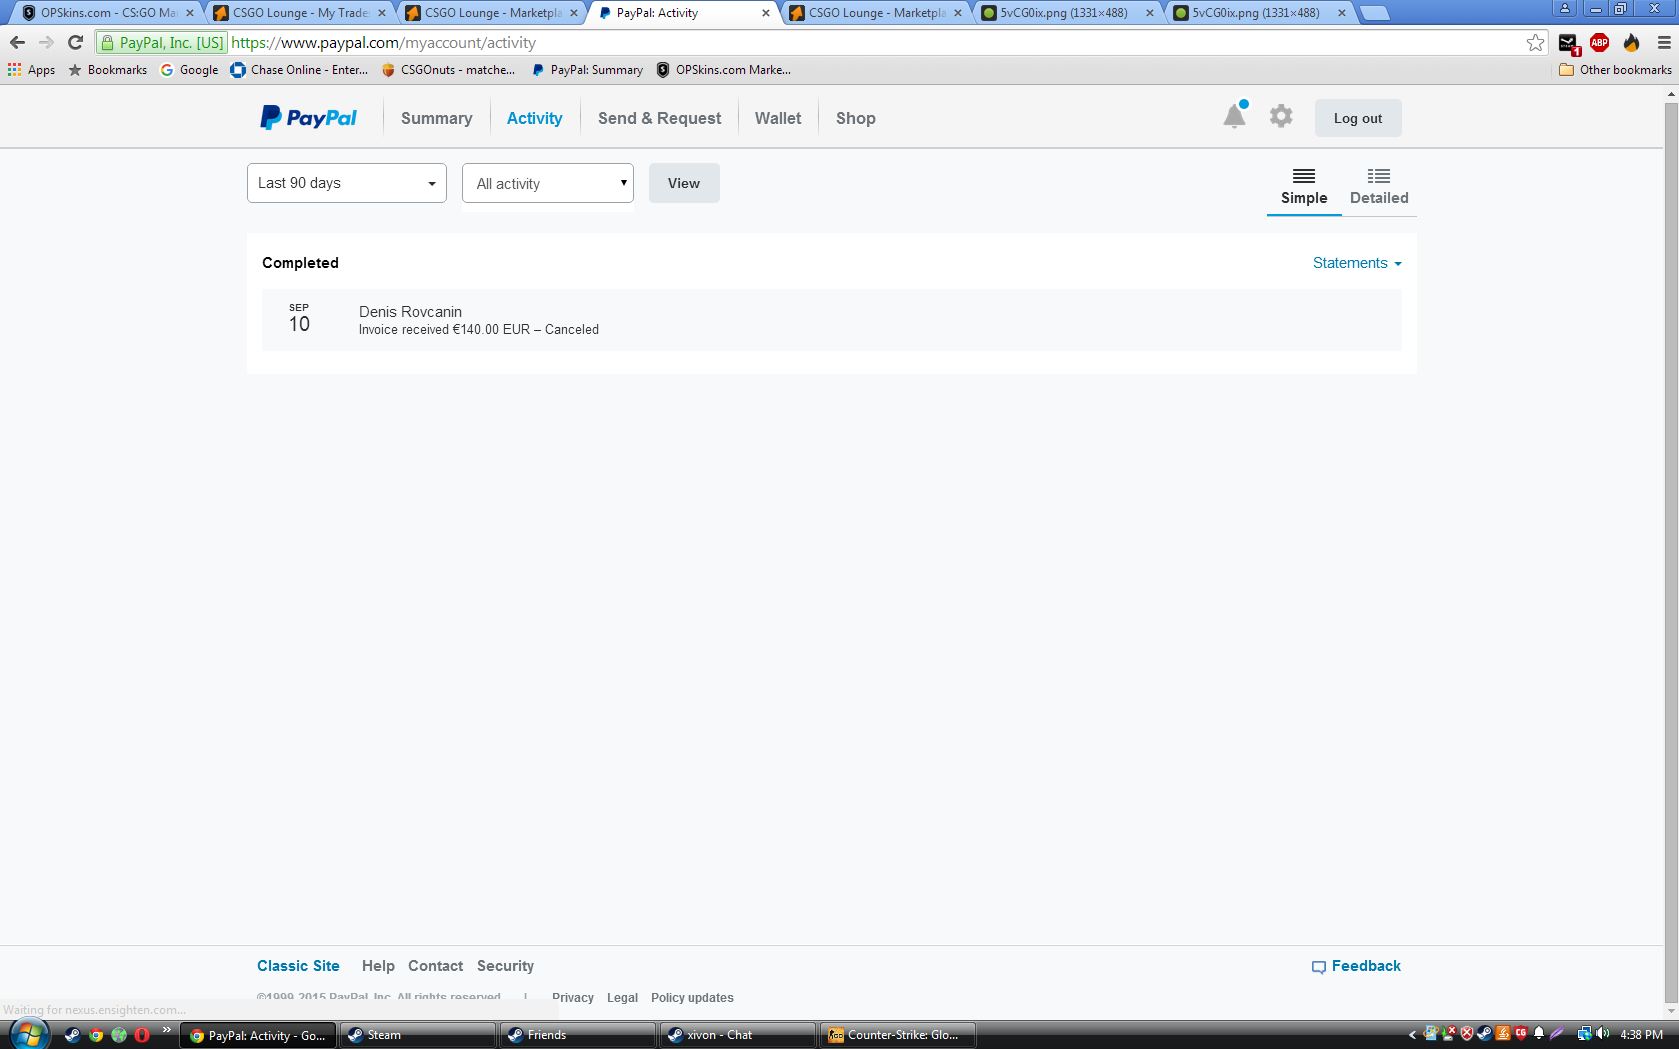
Task: Click the Feedback link
Action: (x=1357, y=966)
